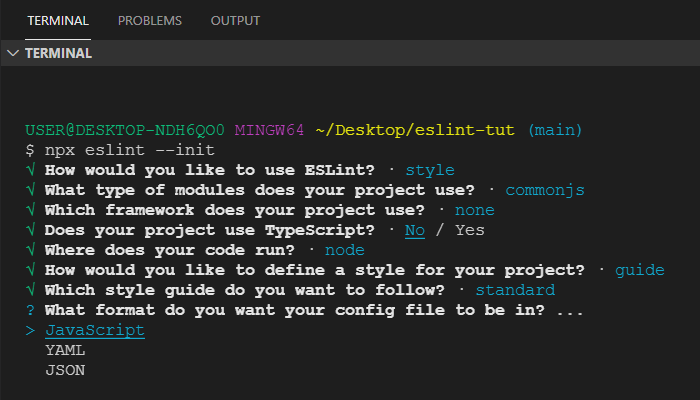Click the TERMINAL section header label
Screen dimensions: 700x400
58,53
